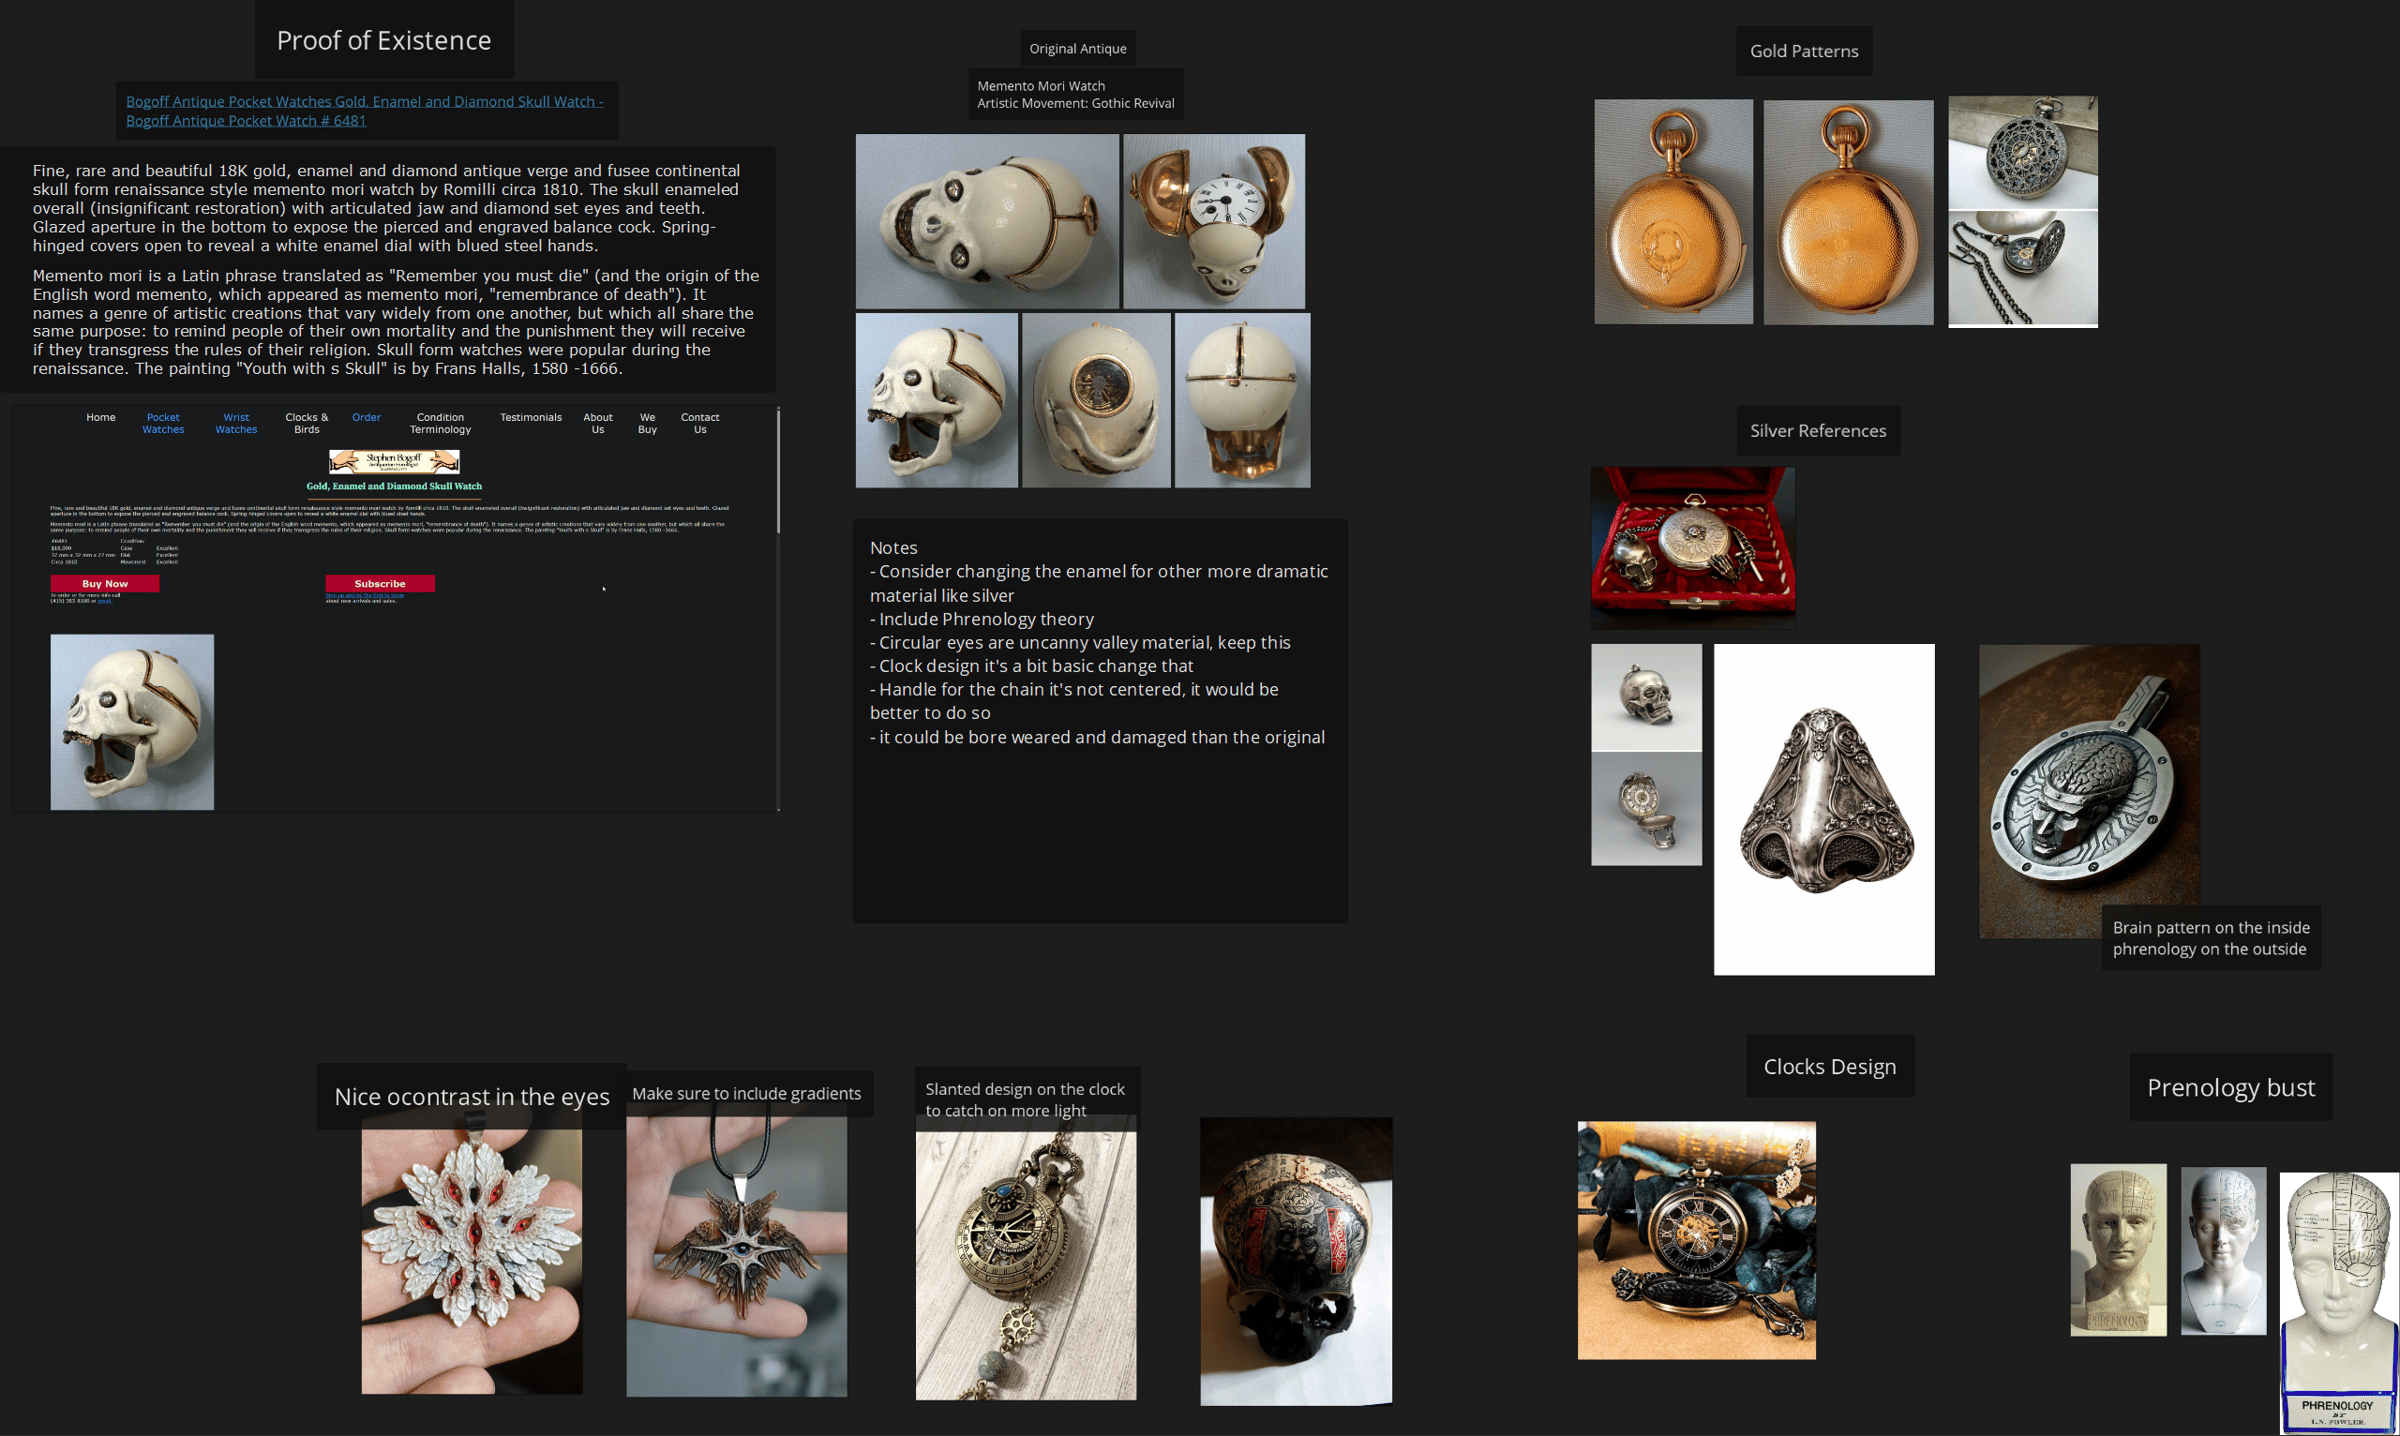Image resolution: width=2400 pixels, height=1436 pixels.
Task: Select the engraved dark skull image
Action: click(x=1296, y=1261)
